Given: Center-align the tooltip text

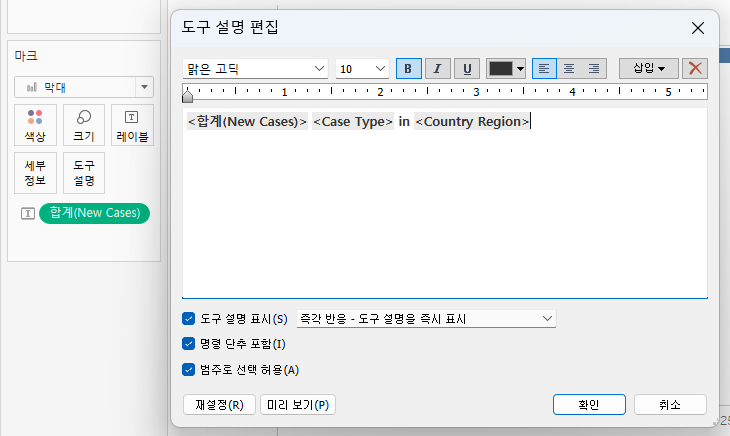Looking at the screenshot, I should point(569,69).
